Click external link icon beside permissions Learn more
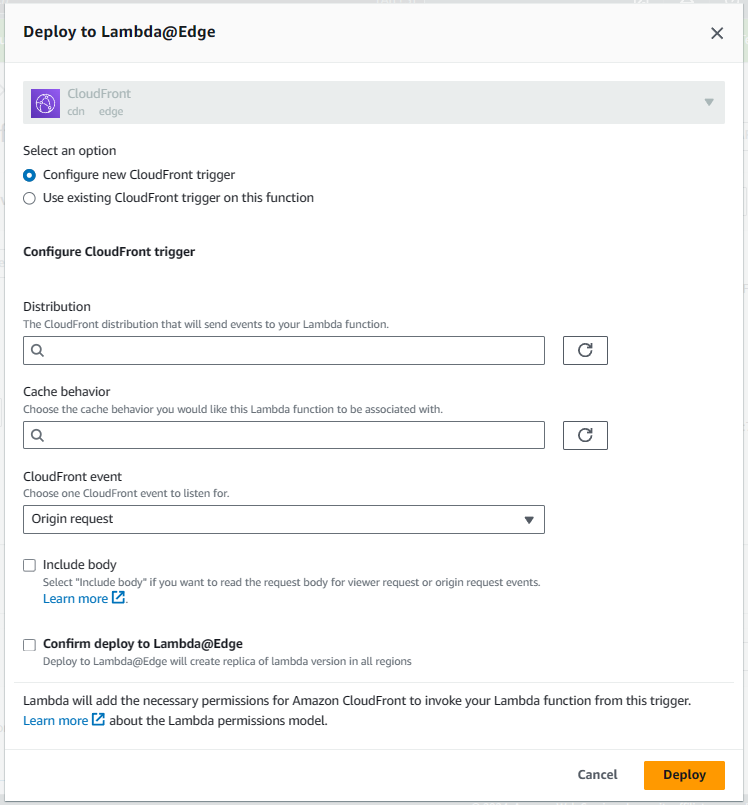 (x=98, y=720)
